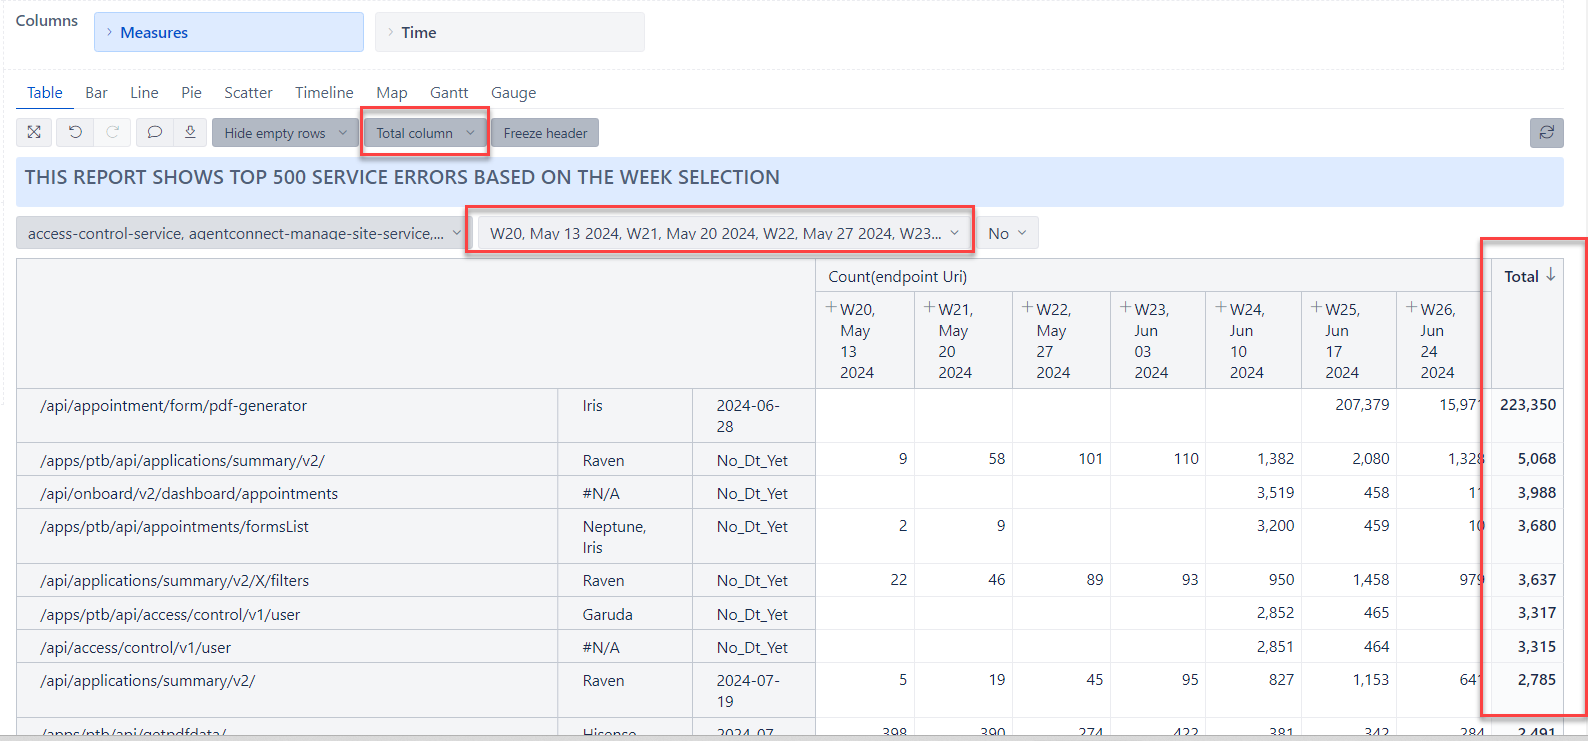Viewport: 1588px width, 741px height.
Task: Expand W20 May 13 week column
Action: [x=831, y=308]
